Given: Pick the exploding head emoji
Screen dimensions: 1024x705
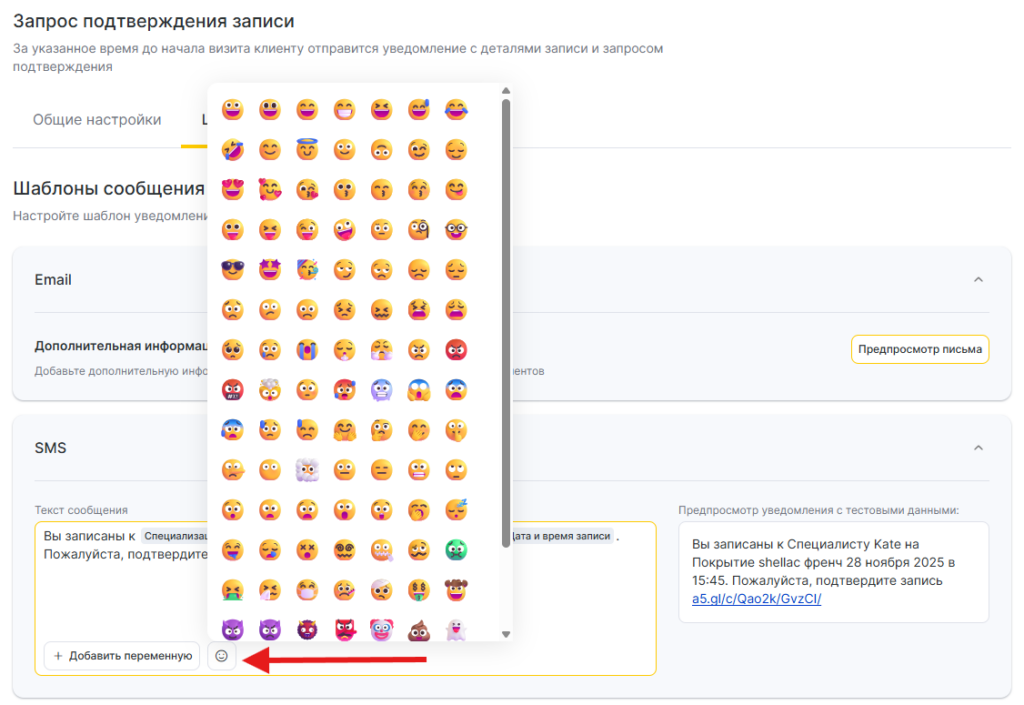Looking at the screenshot, I should [x=270, y=390].
